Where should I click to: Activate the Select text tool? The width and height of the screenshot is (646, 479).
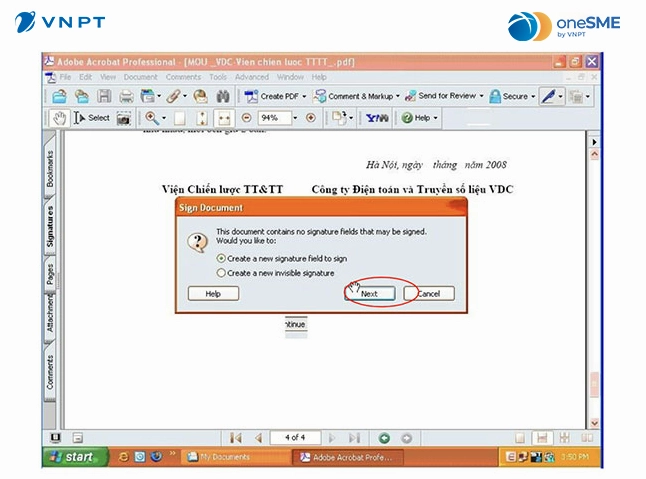click(92, 118)
